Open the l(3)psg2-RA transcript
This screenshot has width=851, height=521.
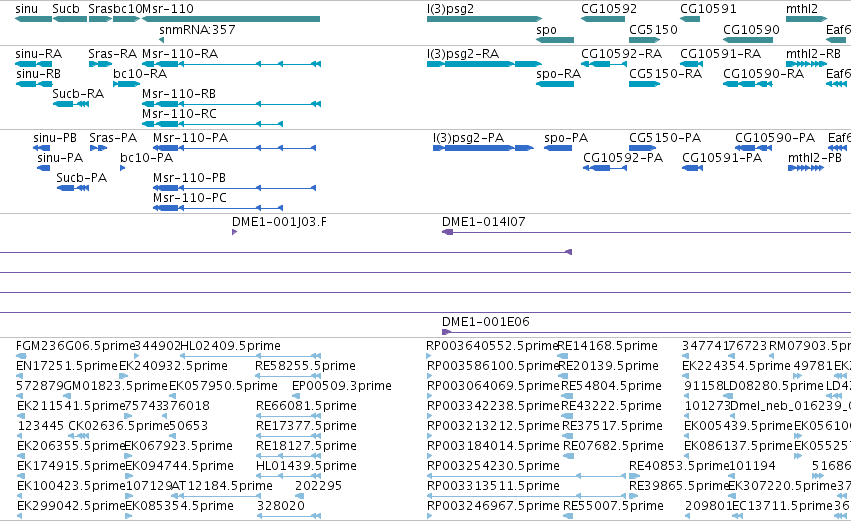click(x=484, y=64)
